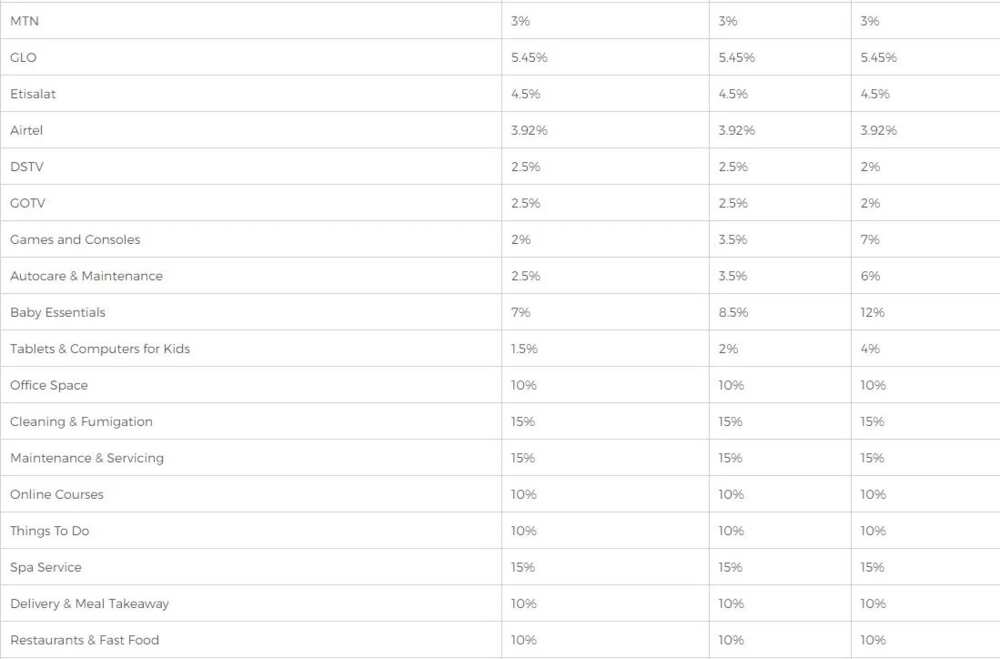Click the MTN row label
1000x659 pixels.
24,21
